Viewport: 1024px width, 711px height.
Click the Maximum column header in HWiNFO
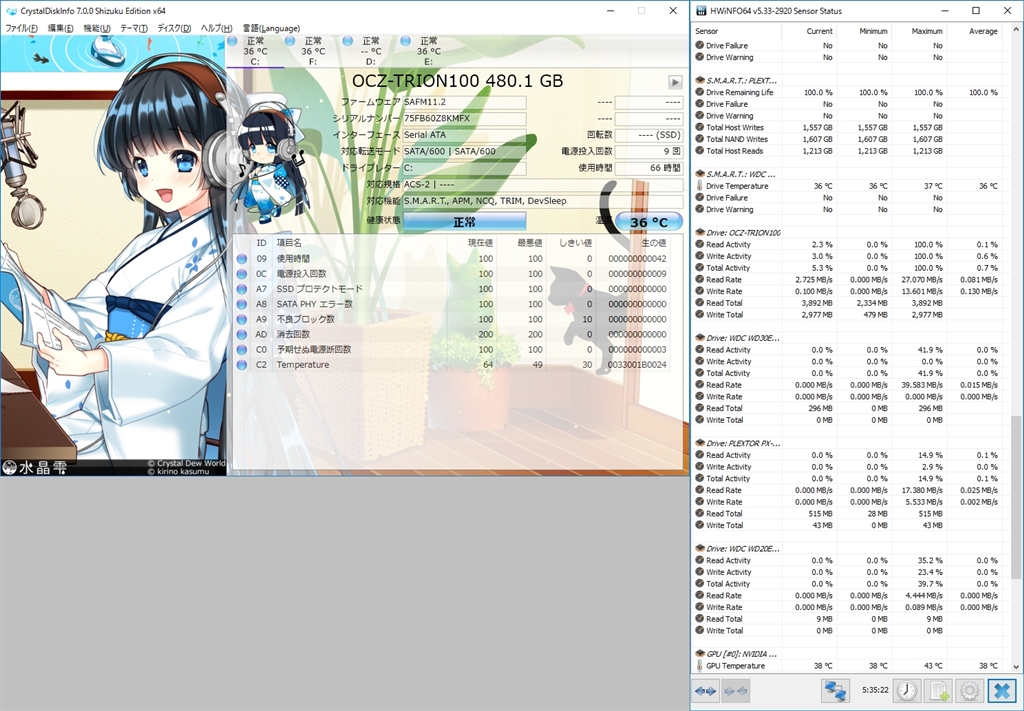[918, 31]
